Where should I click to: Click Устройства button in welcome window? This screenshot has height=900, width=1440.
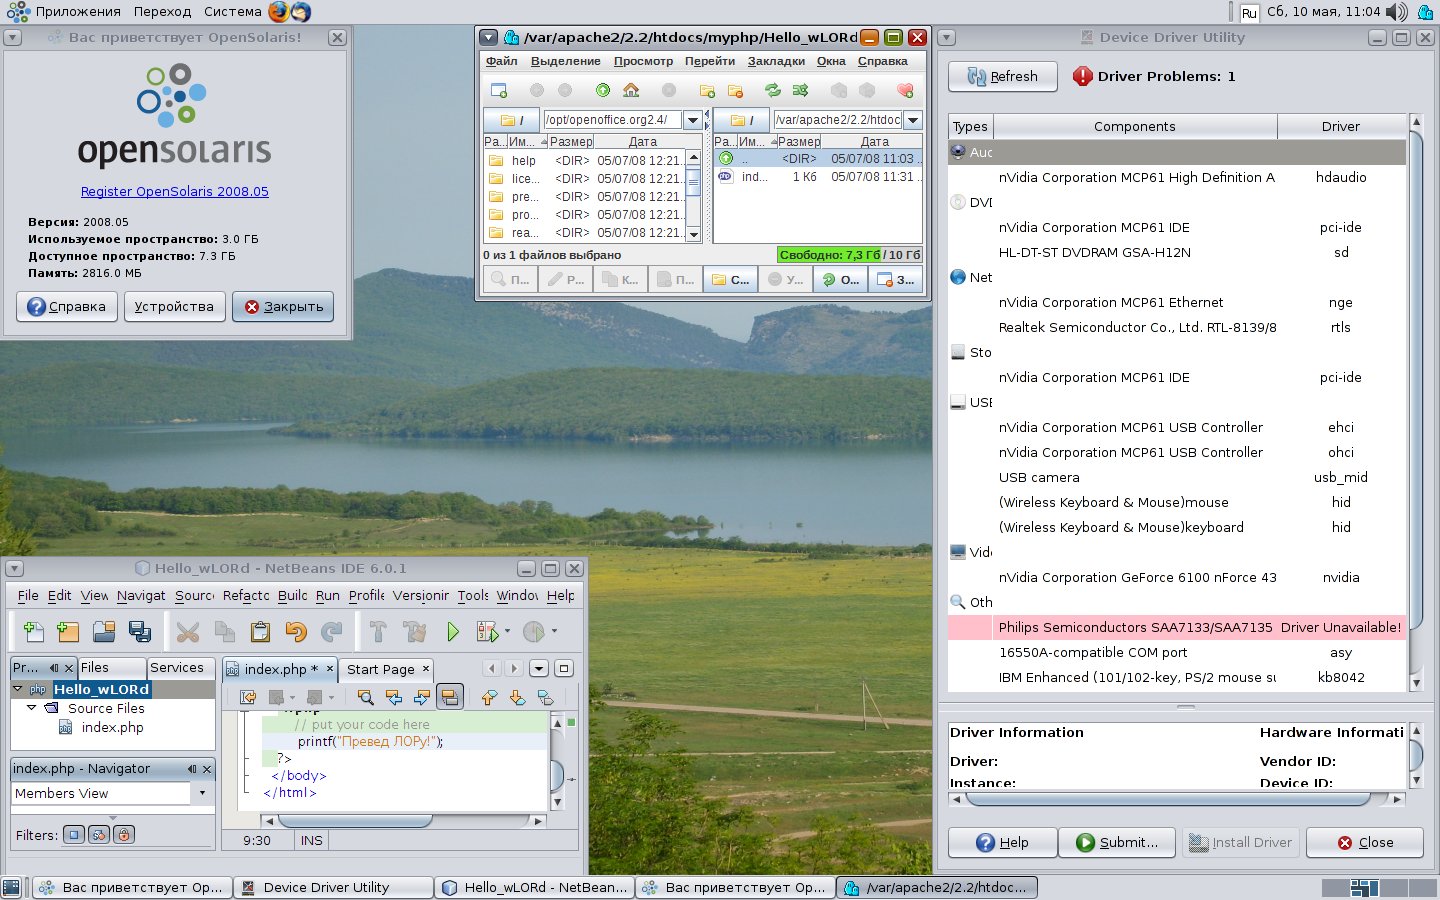click(174, 306)
